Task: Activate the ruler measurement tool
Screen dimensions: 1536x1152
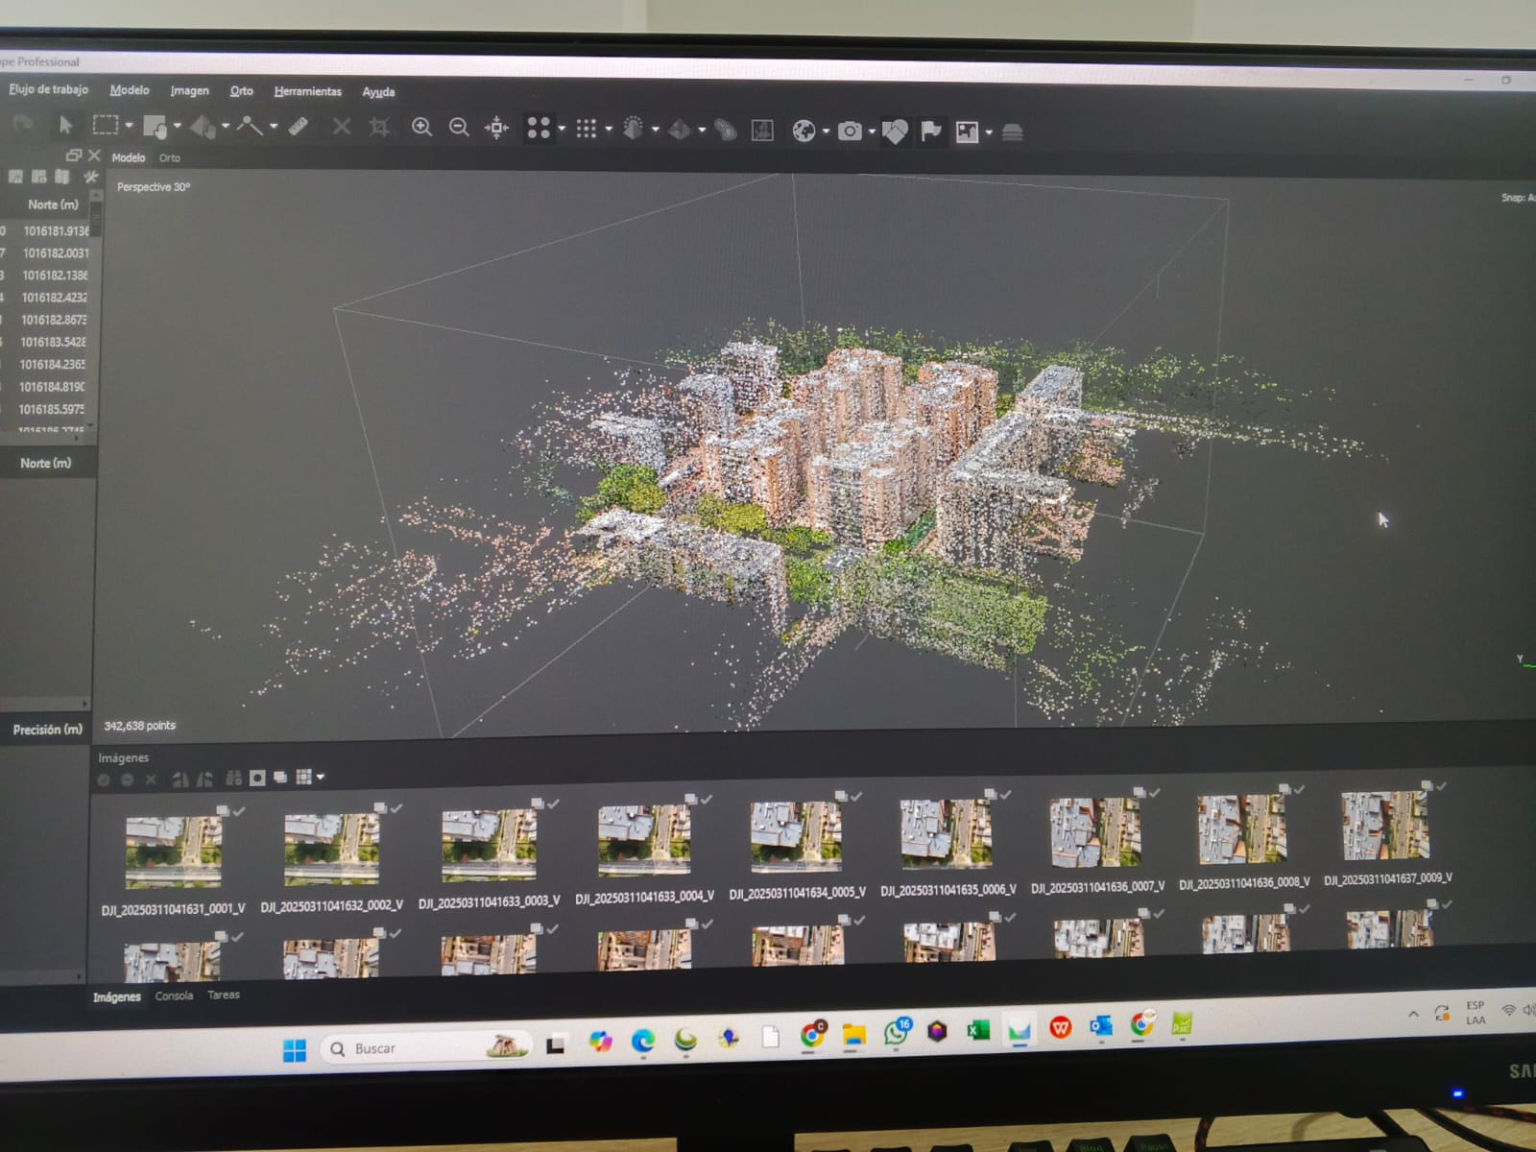Action: coord(296,126)
